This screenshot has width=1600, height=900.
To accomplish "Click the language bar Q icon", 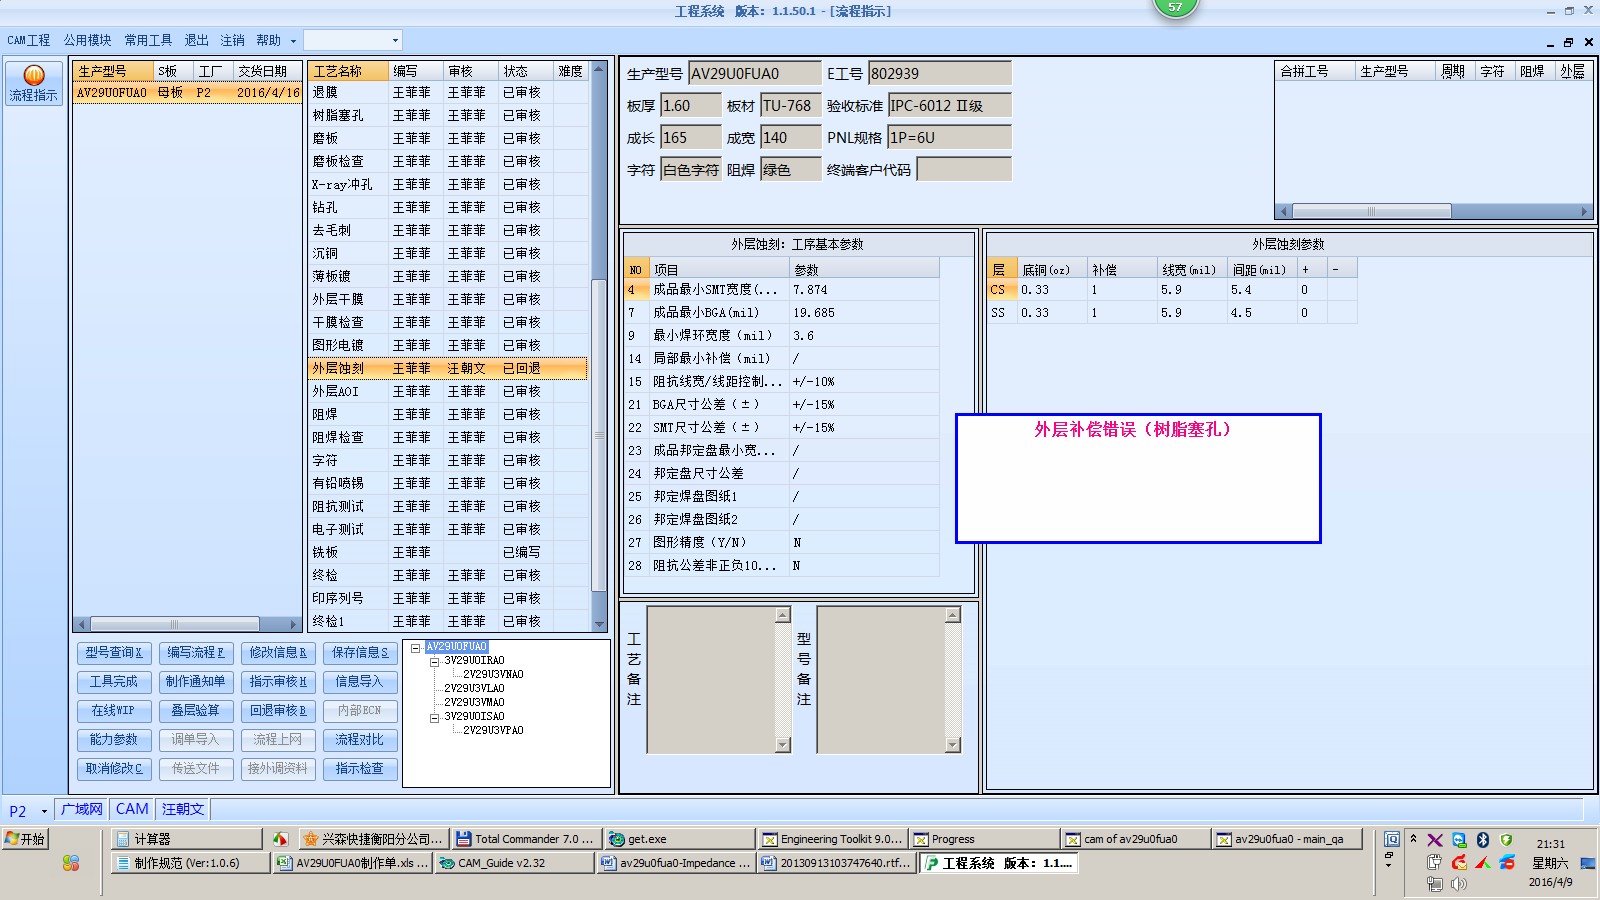I will tap(1392, 839).
